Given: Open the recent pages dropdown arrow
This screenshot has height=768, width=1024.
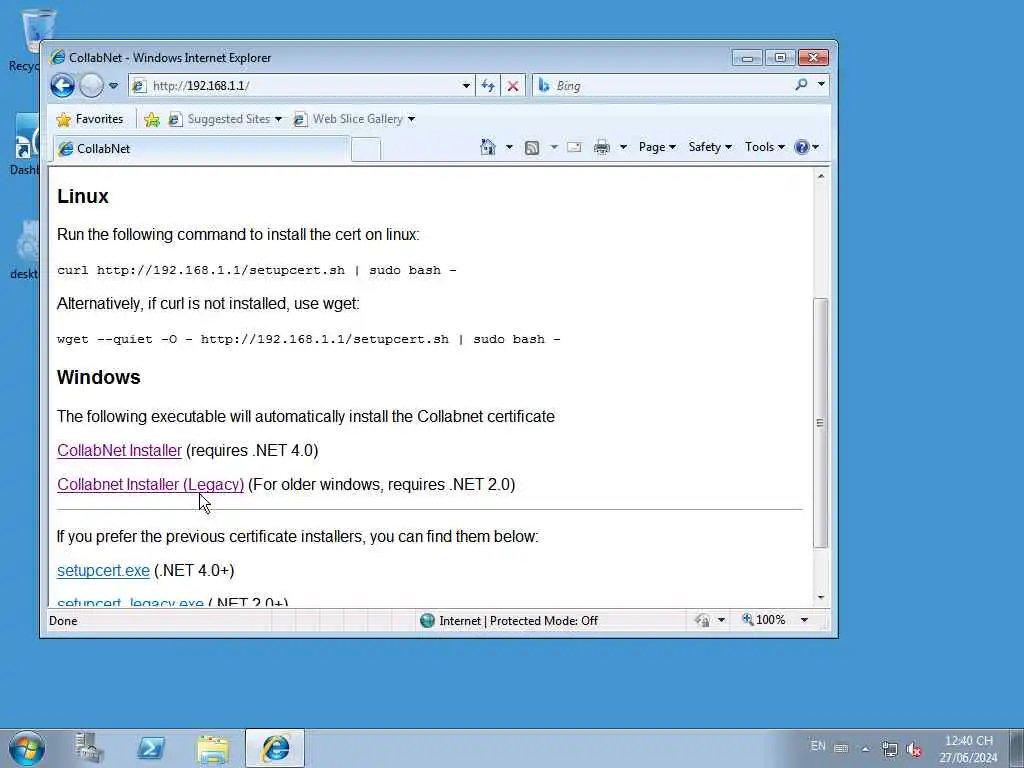Looking at the screenshot, I should click(x=114, y=86).
